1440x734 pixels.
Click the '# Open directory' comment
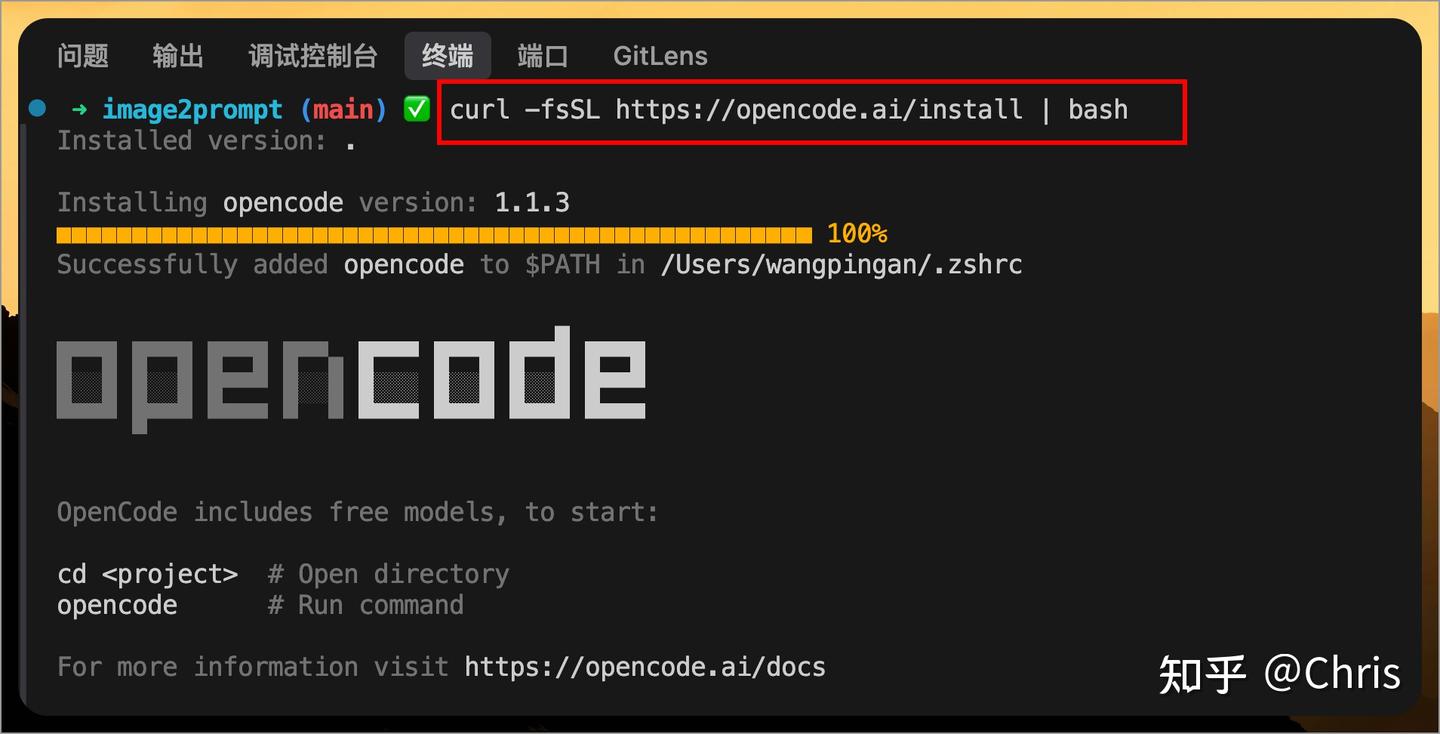point(388,574)
